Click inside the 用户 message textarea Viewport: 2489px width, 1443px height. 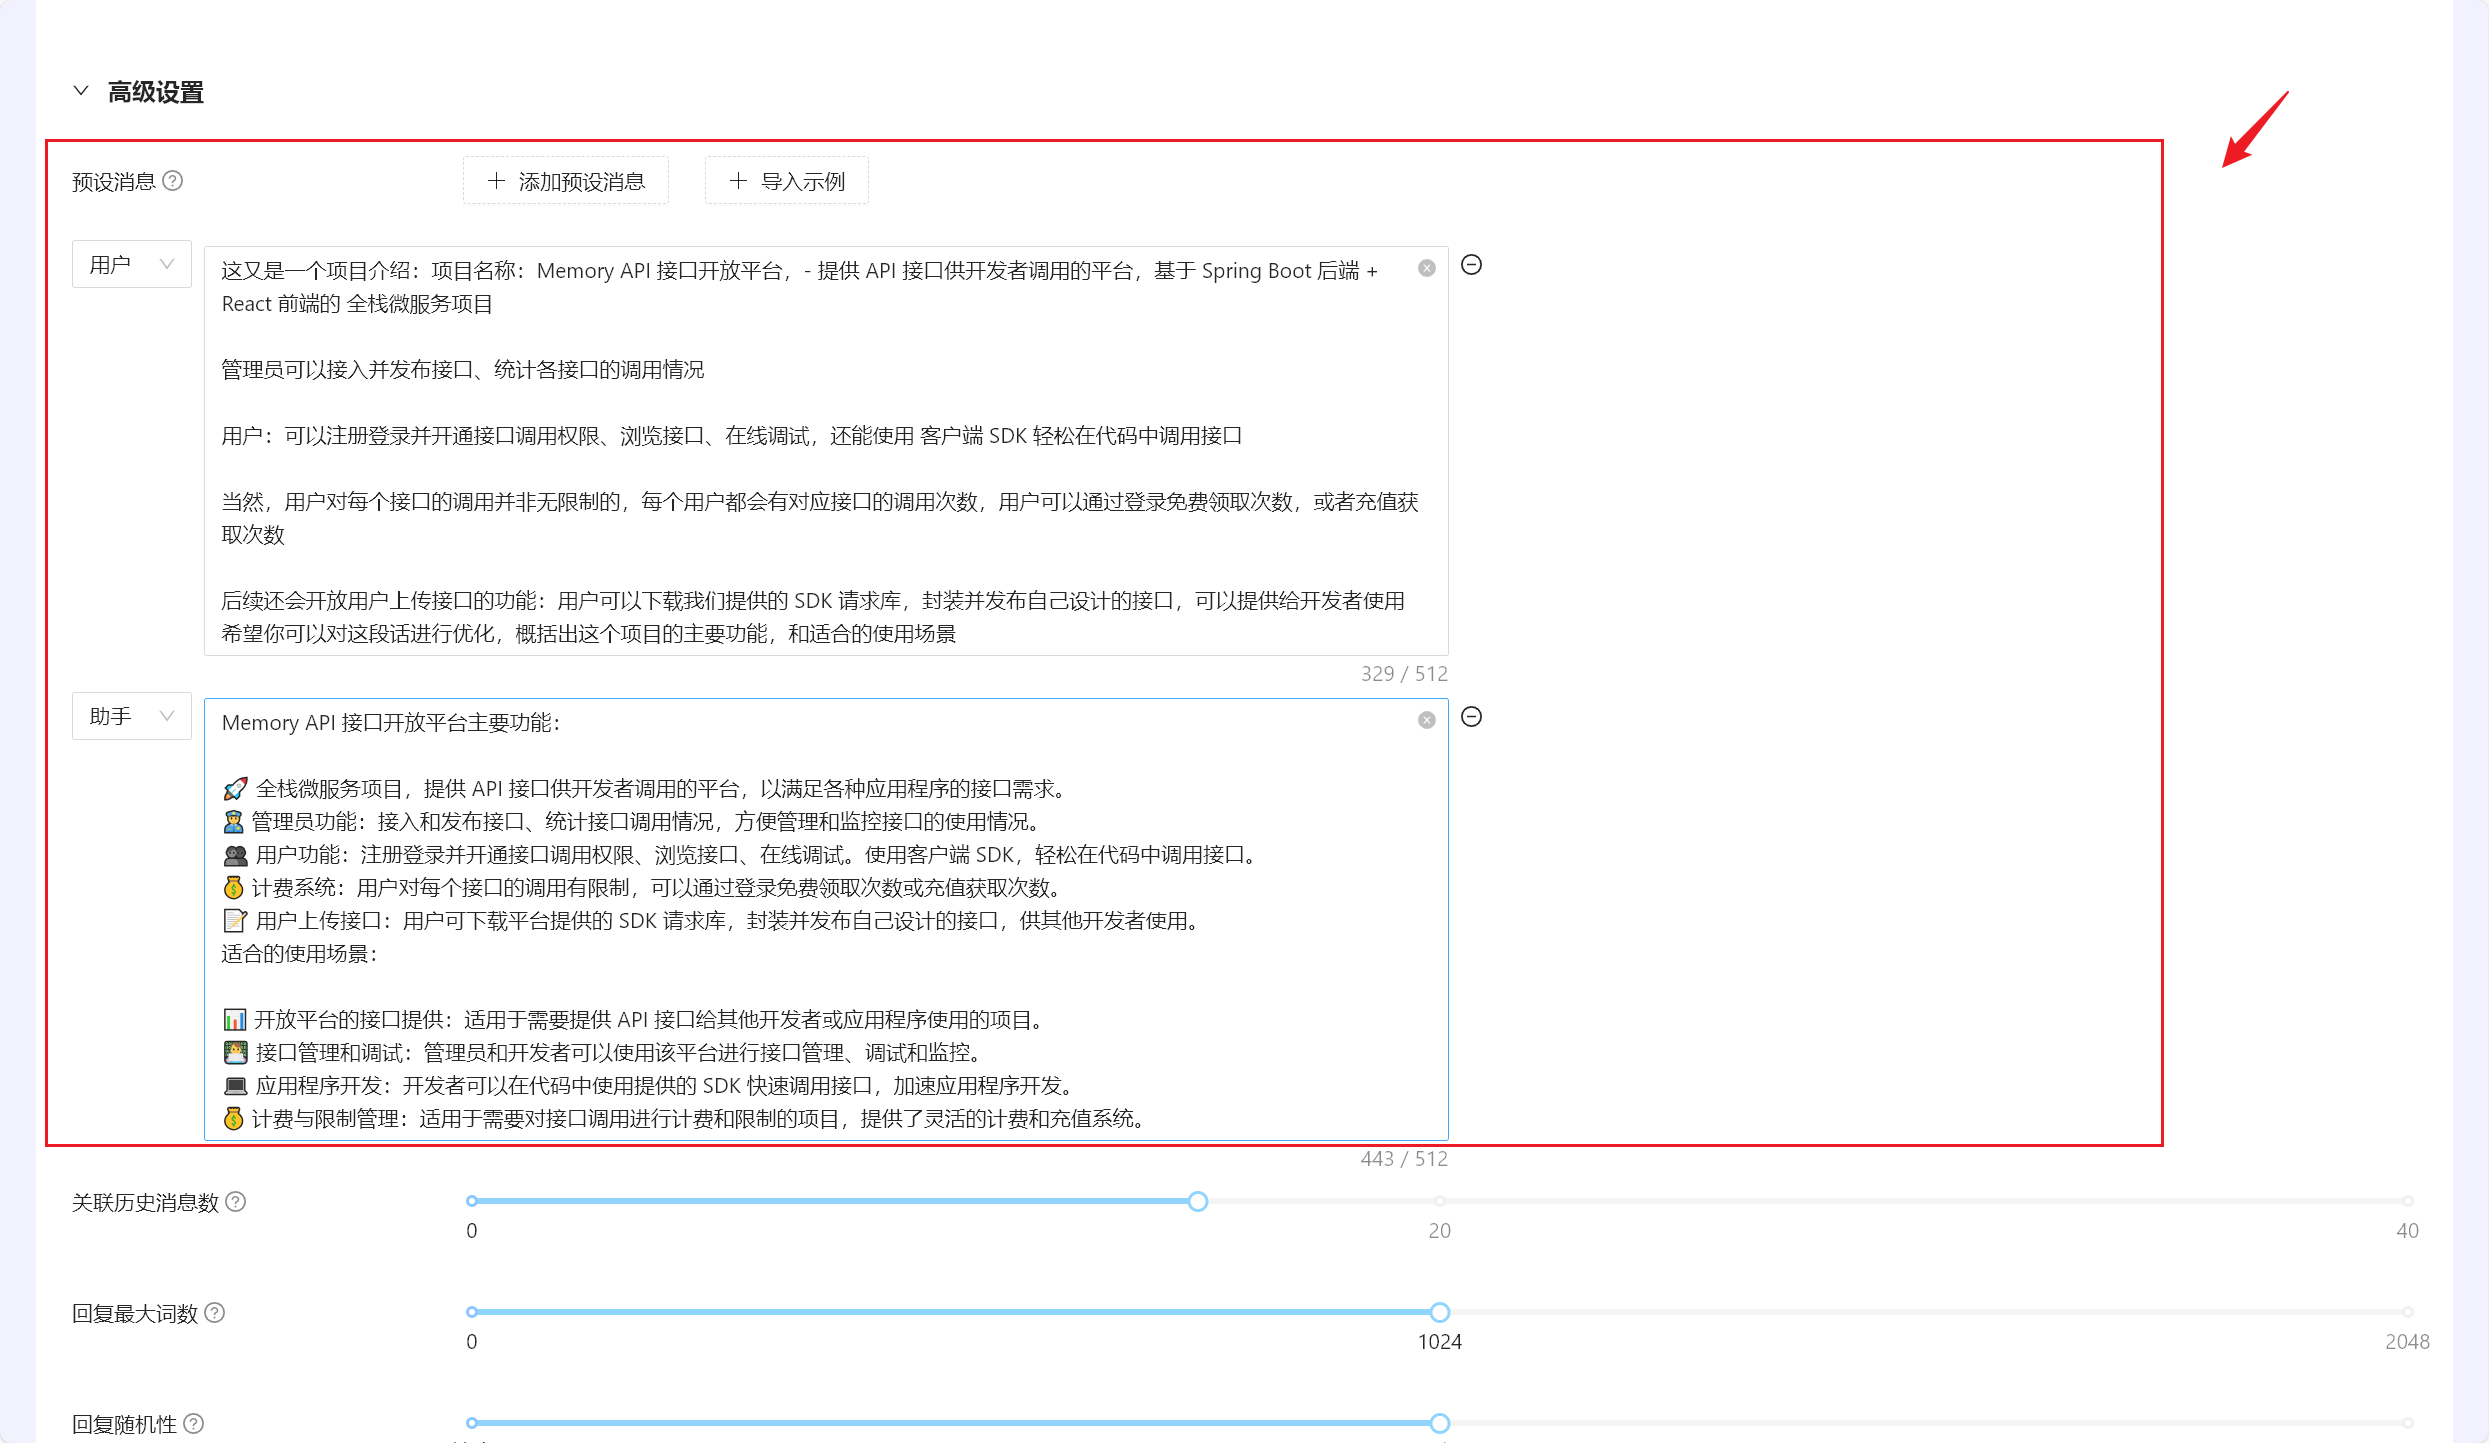826,451
